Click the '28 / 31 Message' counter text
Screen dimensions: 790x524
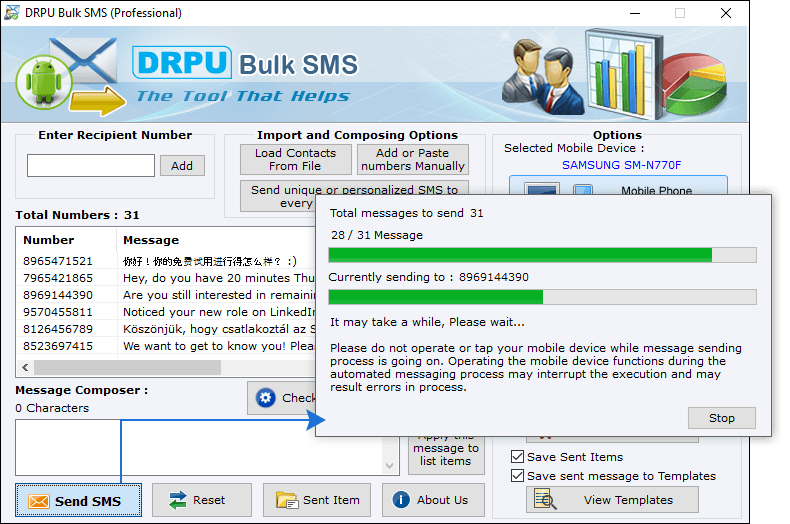(x=377, y=235)
